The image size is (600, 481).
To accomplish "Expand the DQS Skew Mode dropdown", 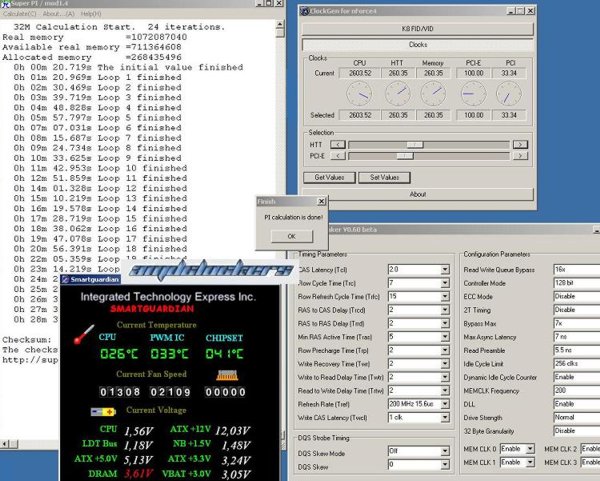I will pos(444,452).
